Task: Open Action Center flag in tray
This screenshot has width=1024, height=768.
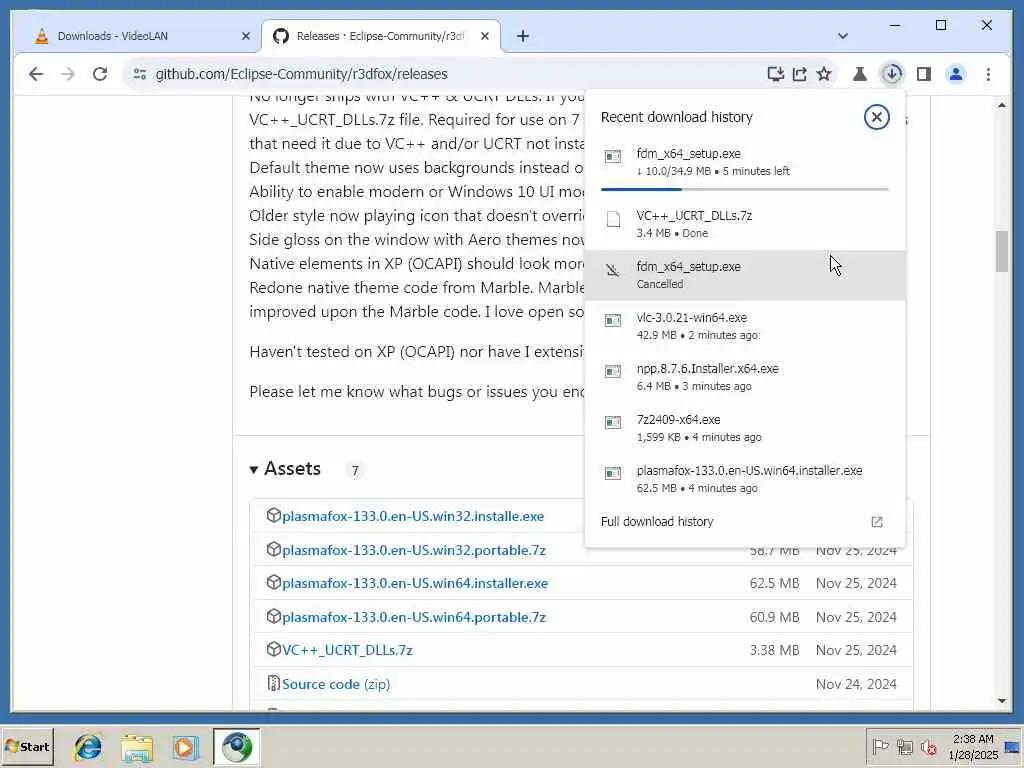Action: pos(880,747)
